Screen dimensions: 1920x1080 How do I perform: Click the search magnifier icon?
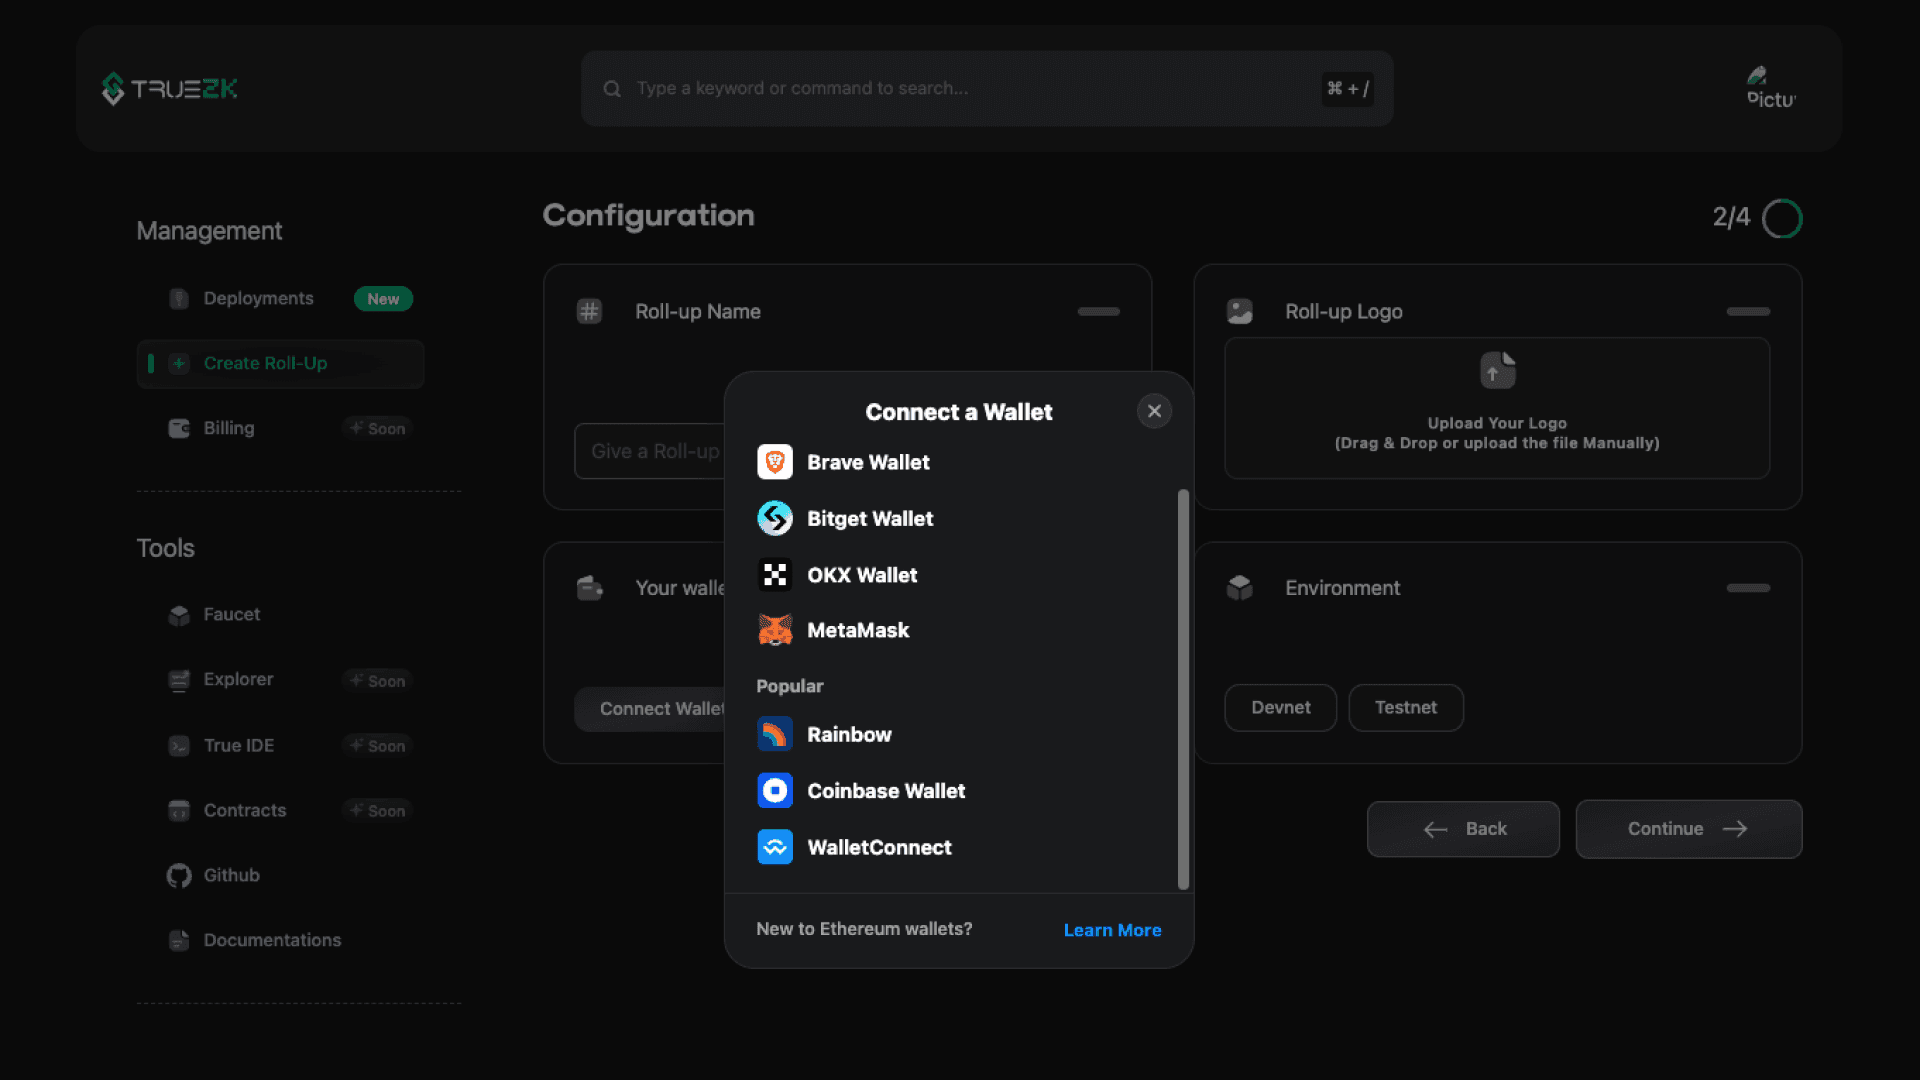[x=612, y=89]
